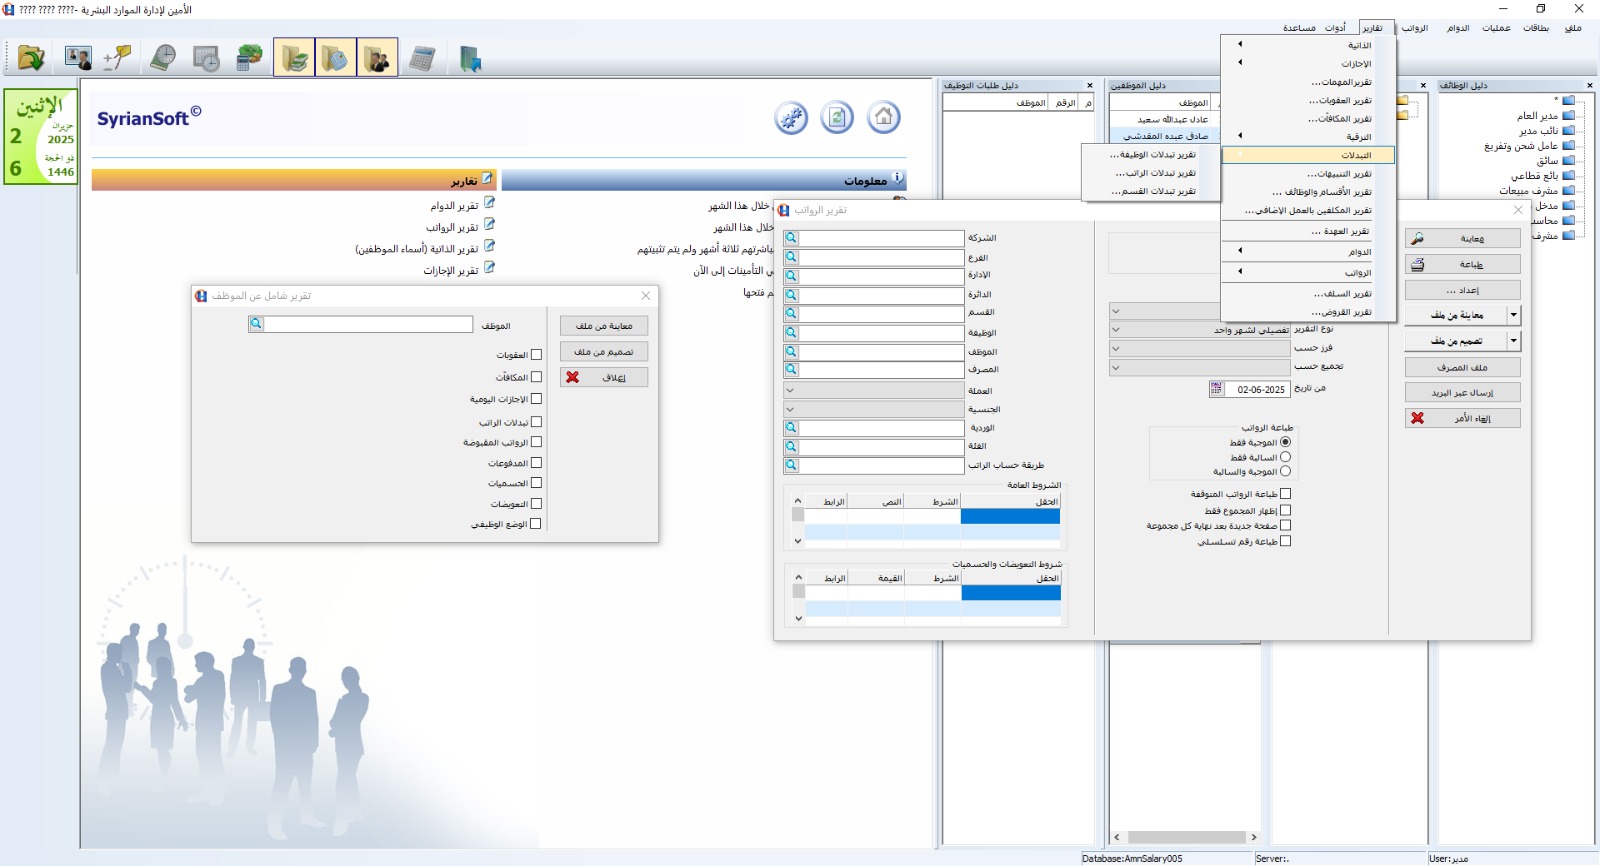Click the من تاريخ date field
The width and height of the screenshot is (1600, 866).
click(x=1256, y=389)
